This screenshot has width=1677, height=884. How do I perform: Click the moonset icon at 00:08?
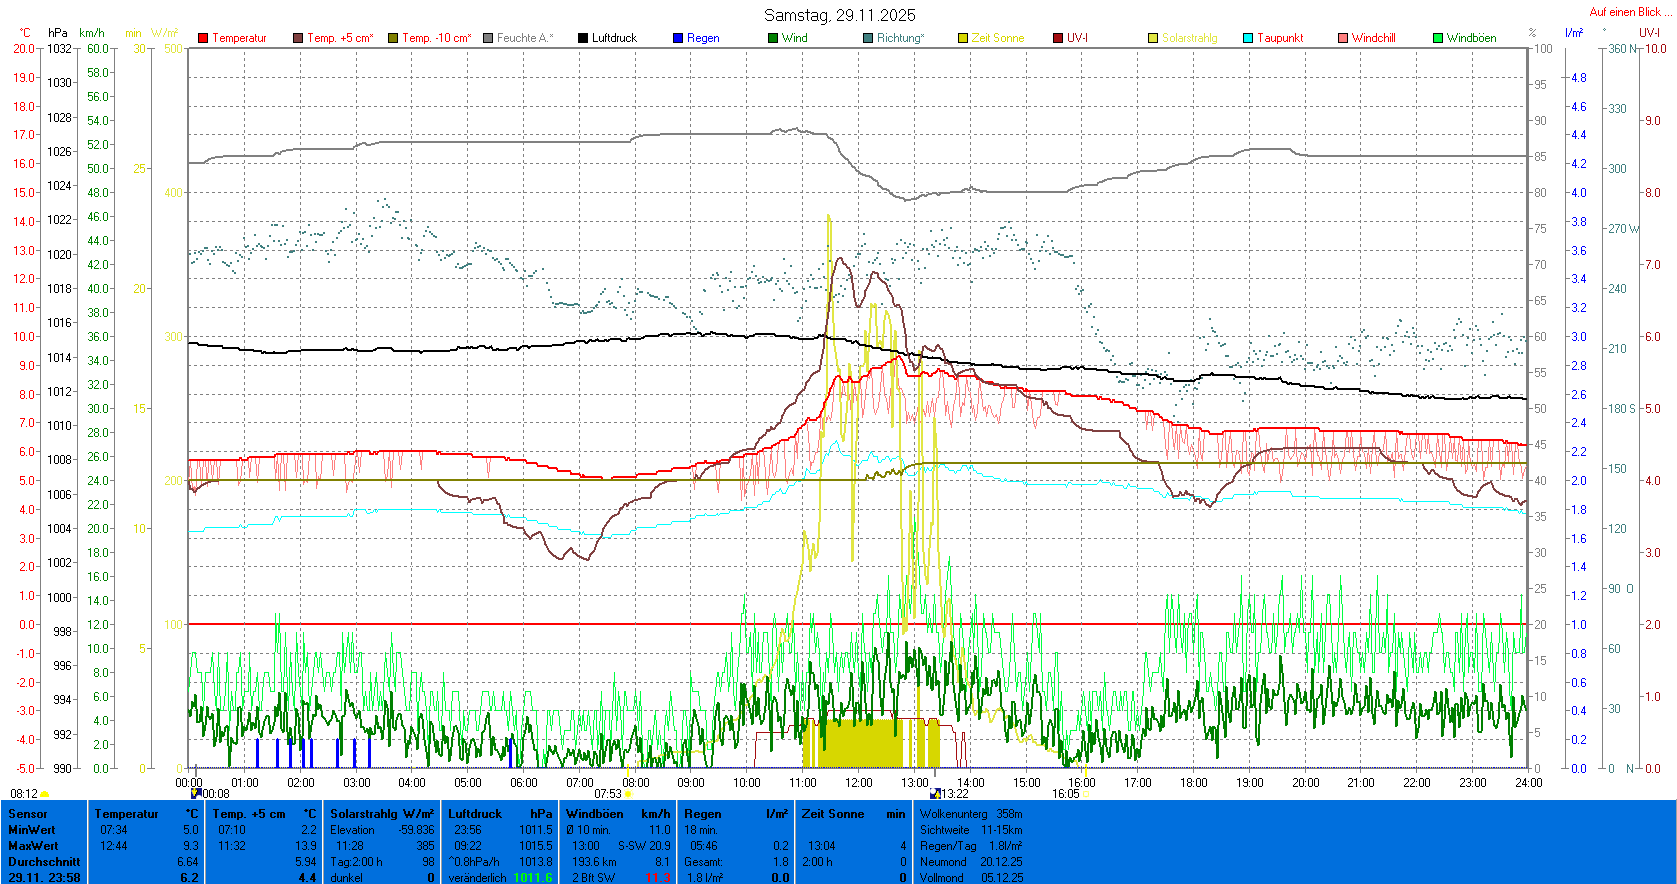pos(196,794)
